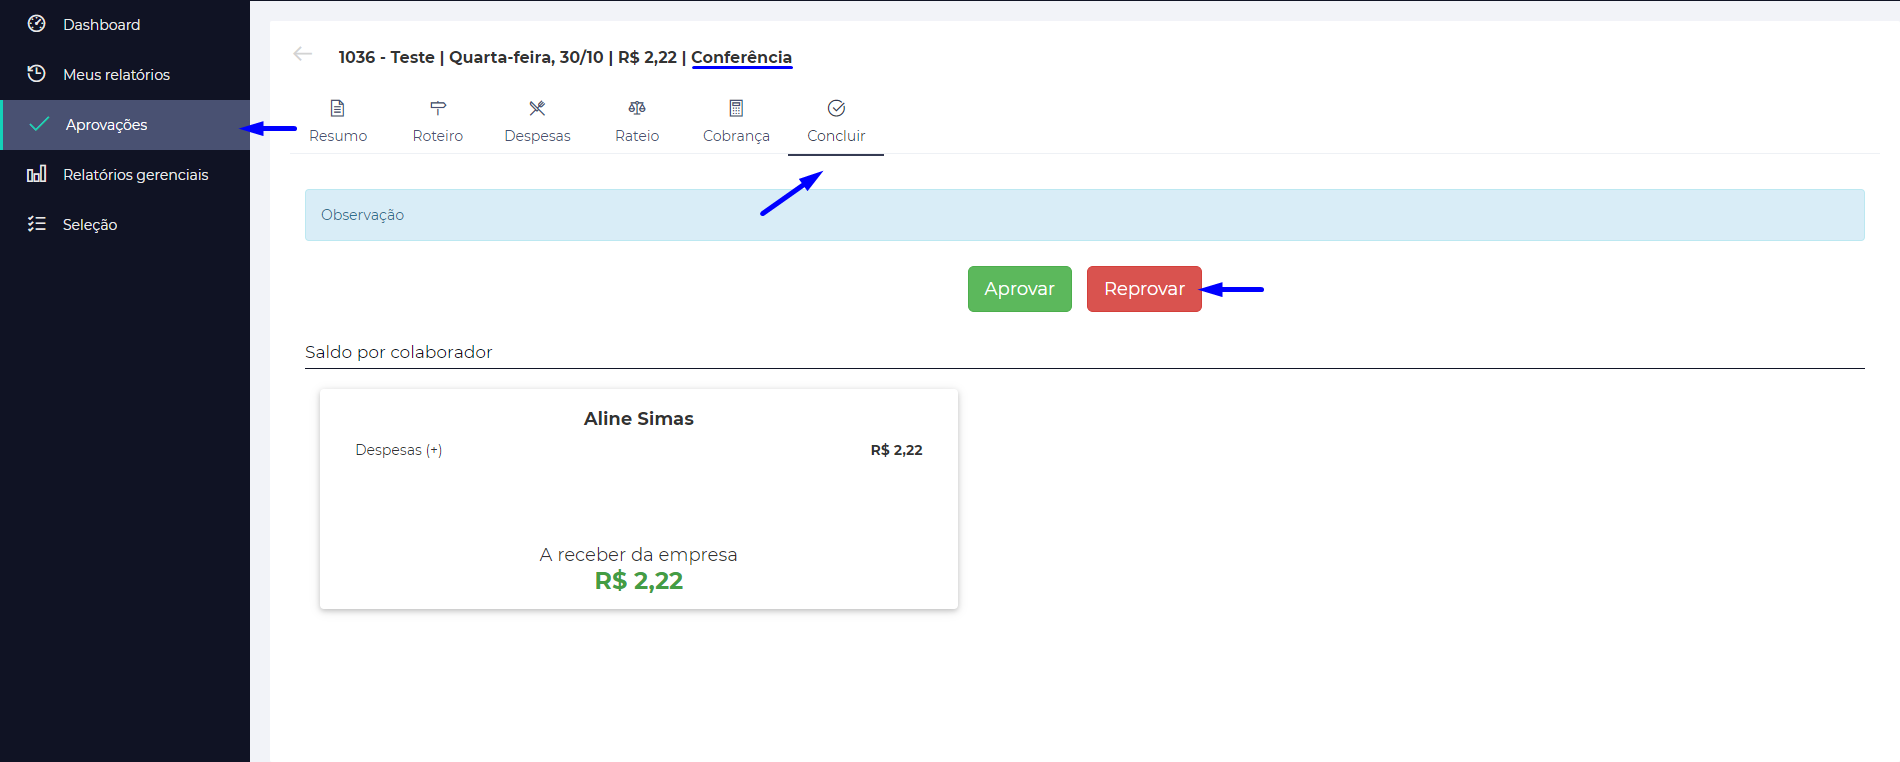This screenshot has width=1900, height=762.
Task: Click the Despesas utensils icon
Action: (537, 108)
